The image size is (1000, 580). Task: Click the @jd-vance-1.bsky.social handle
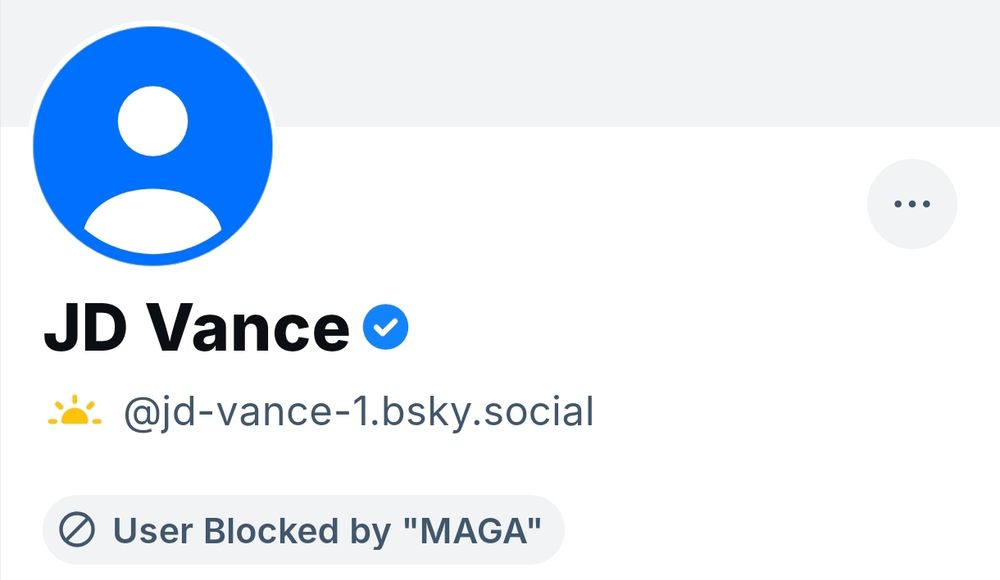click(360, 410)
